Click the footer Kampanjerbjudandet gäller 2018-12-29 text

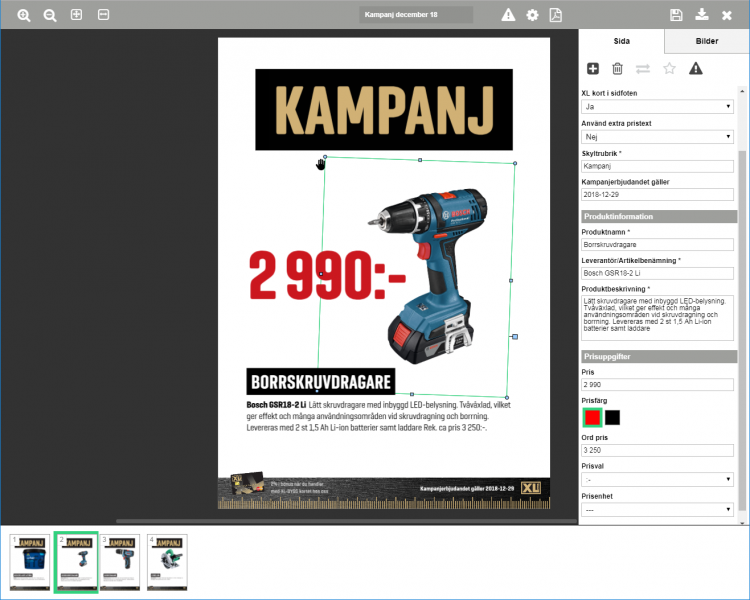pos(467,489)
